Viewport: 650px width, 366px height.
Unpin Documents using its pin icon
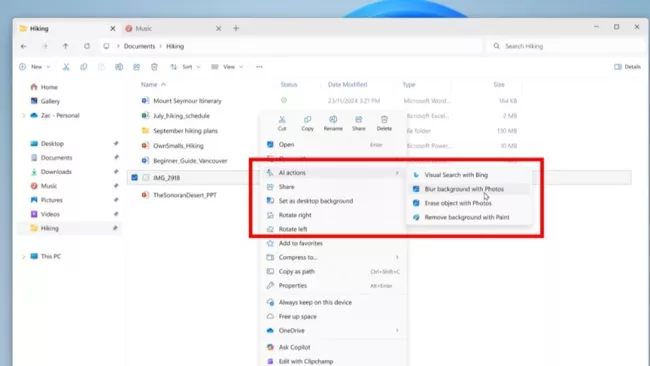[116, 158]
